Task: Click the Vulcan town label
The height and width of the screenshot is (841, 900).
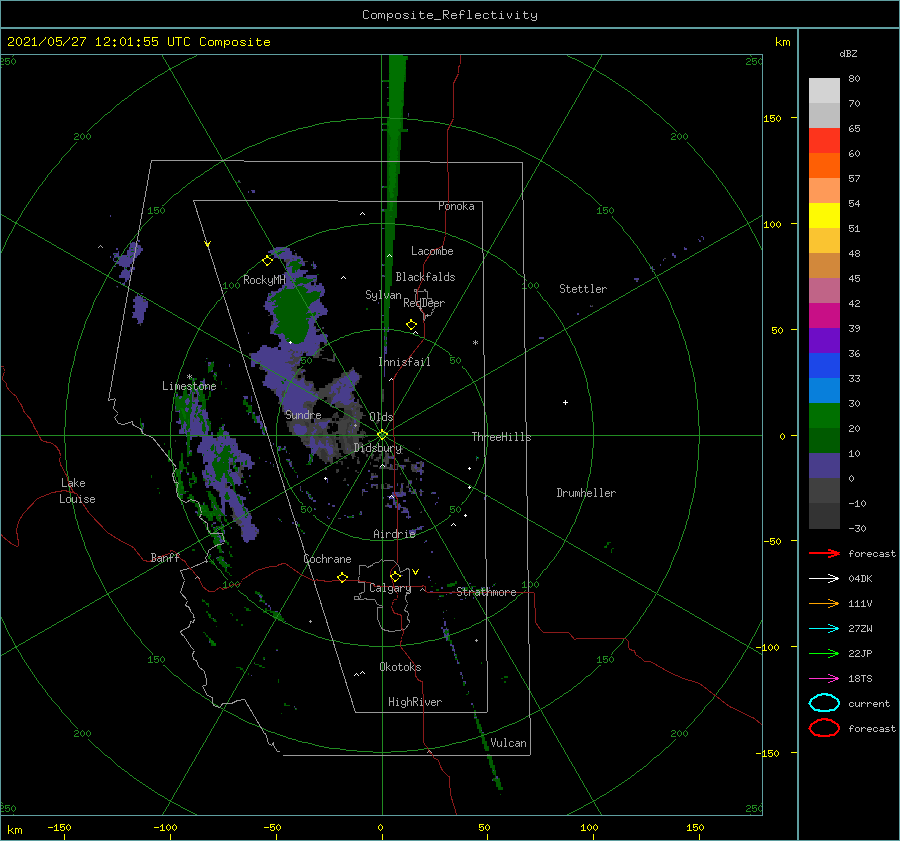Action: click(x=508, y=743)
